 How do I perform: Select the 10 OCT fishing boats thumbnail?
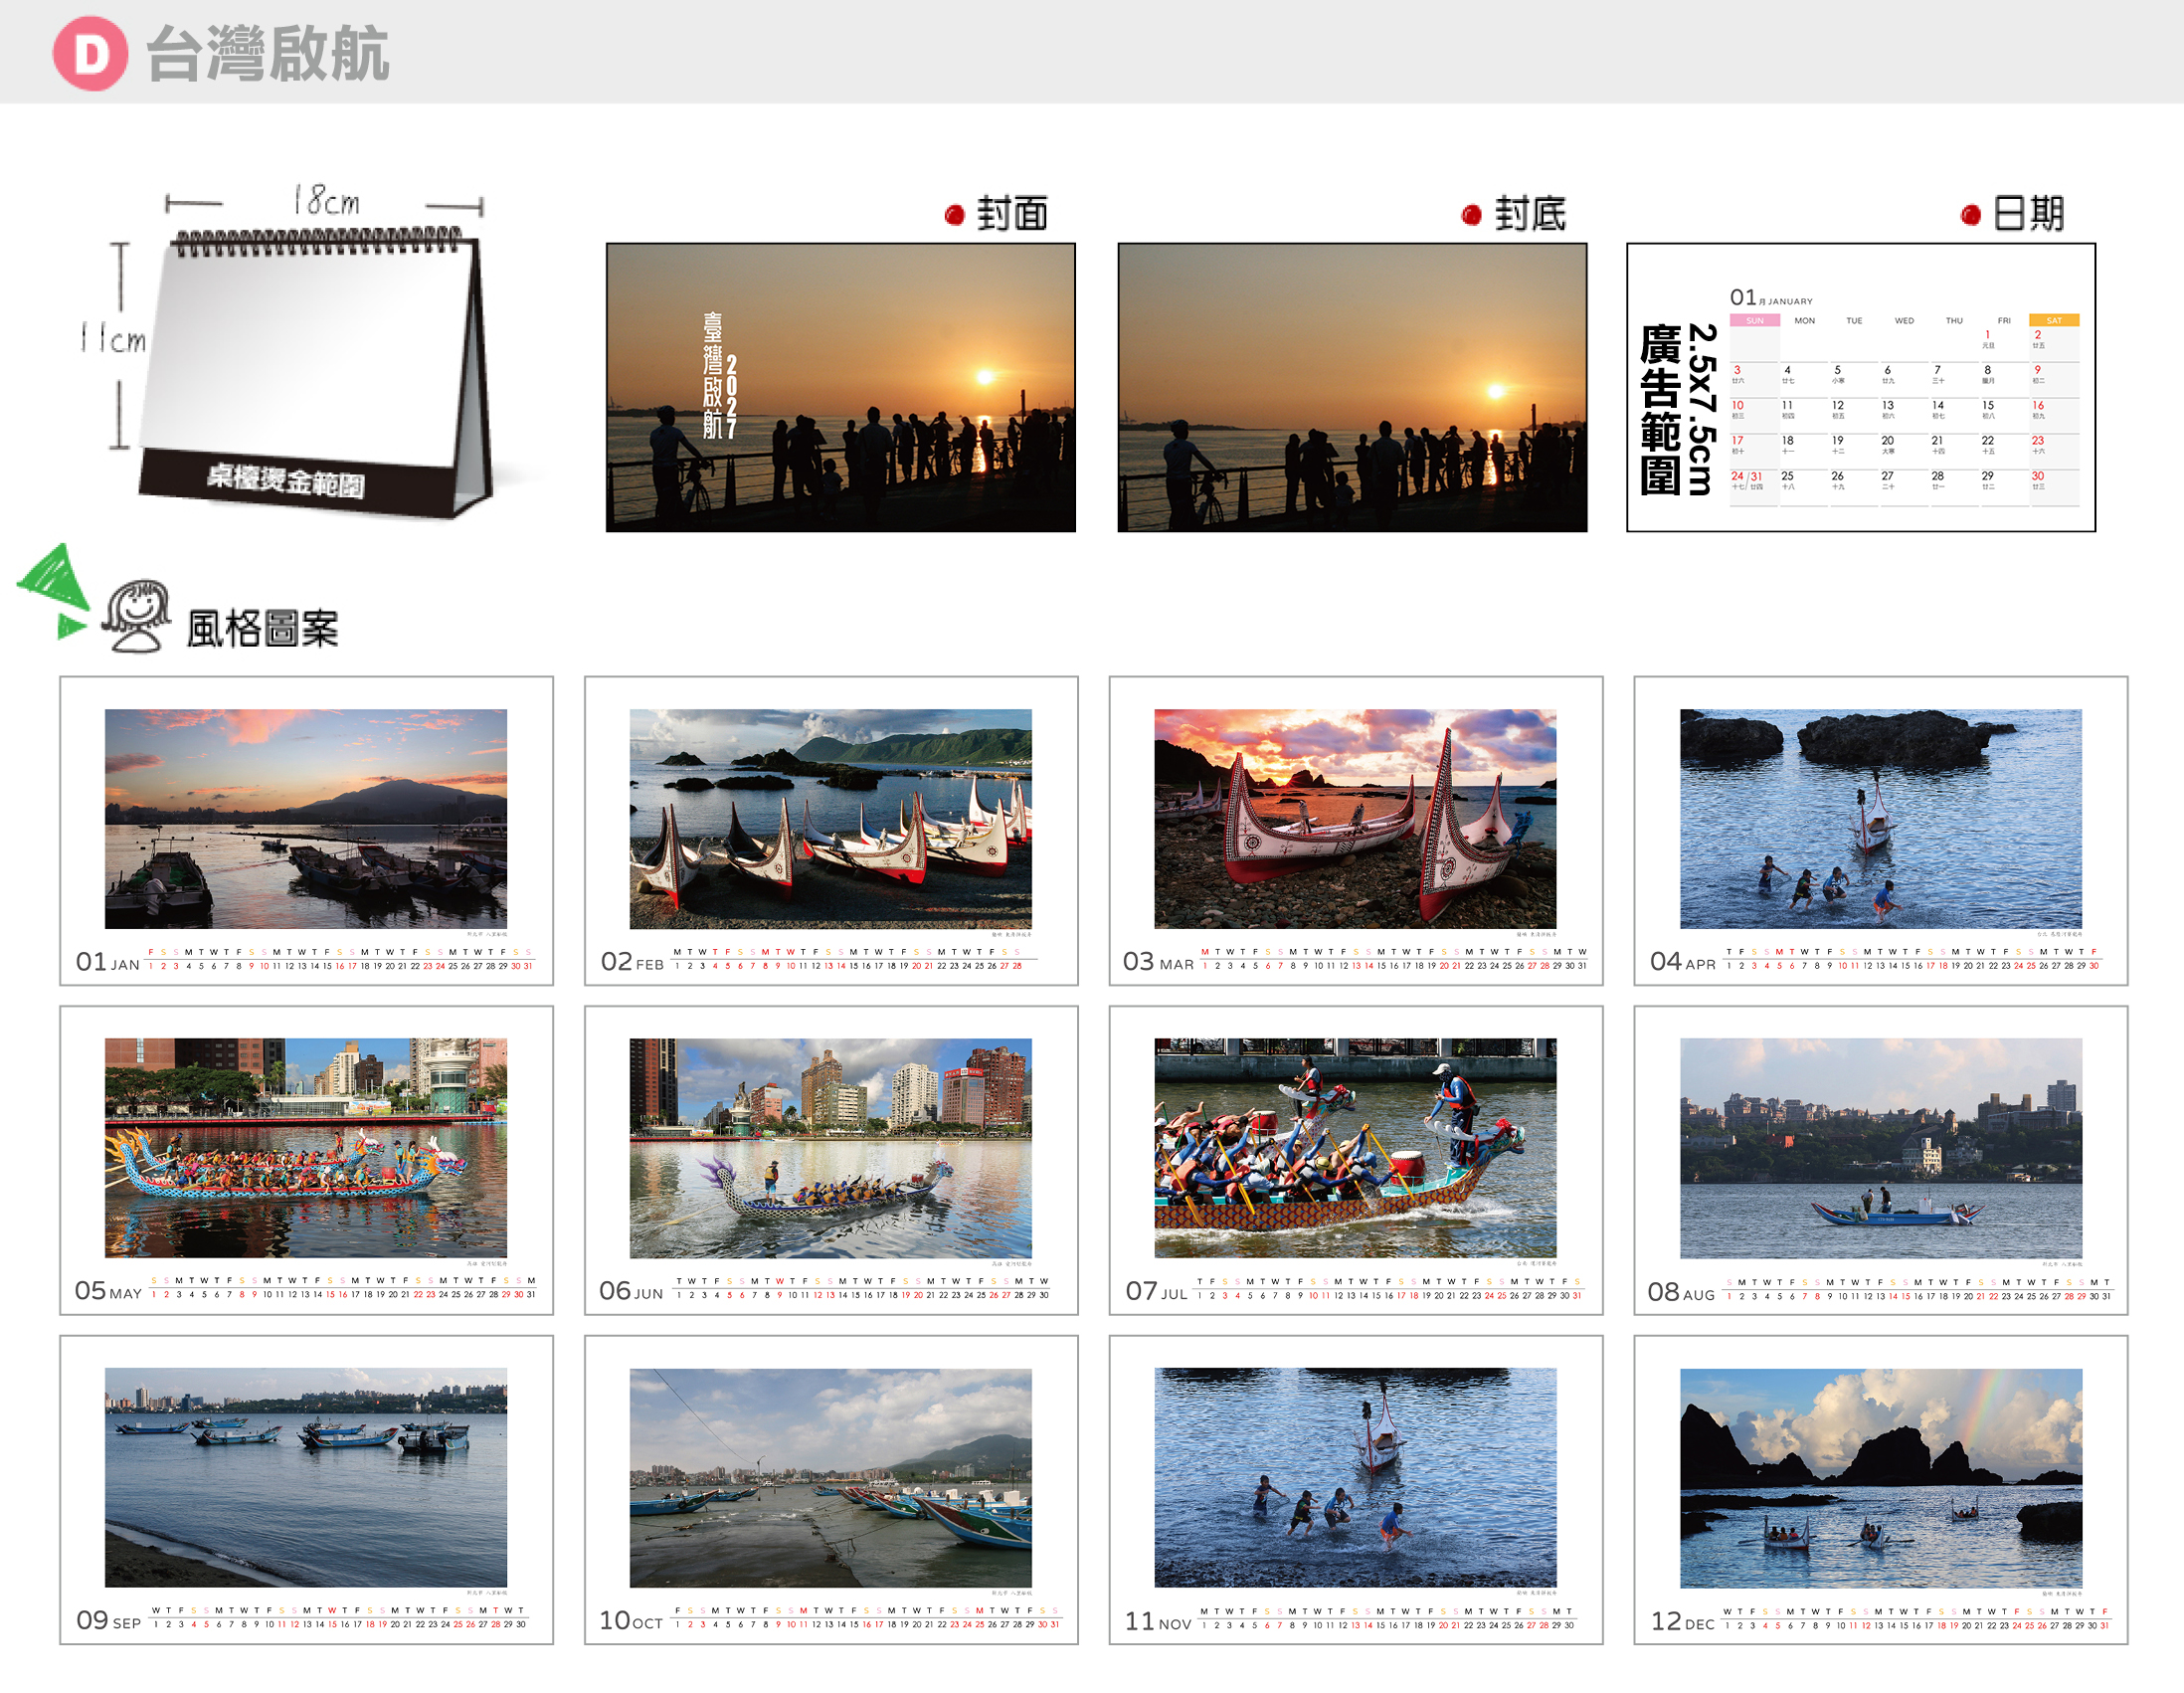[831, 1478]
